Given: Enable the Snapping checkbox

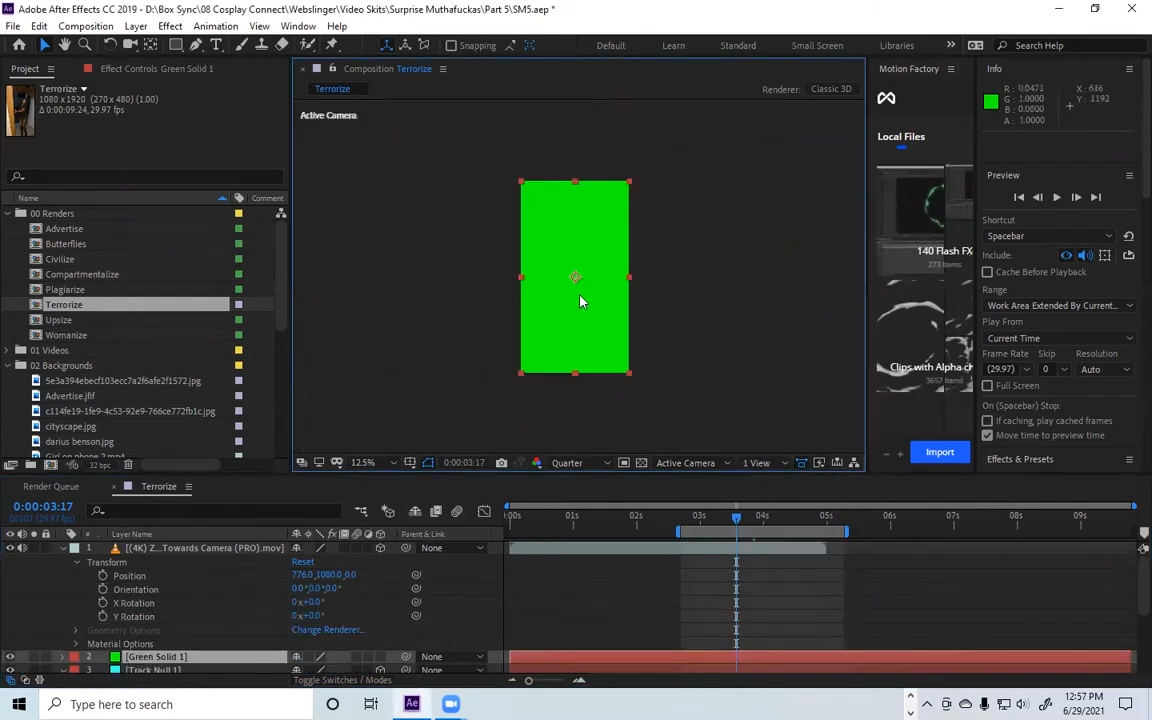Looking at the screenshot, I should [x=451, y=45].
